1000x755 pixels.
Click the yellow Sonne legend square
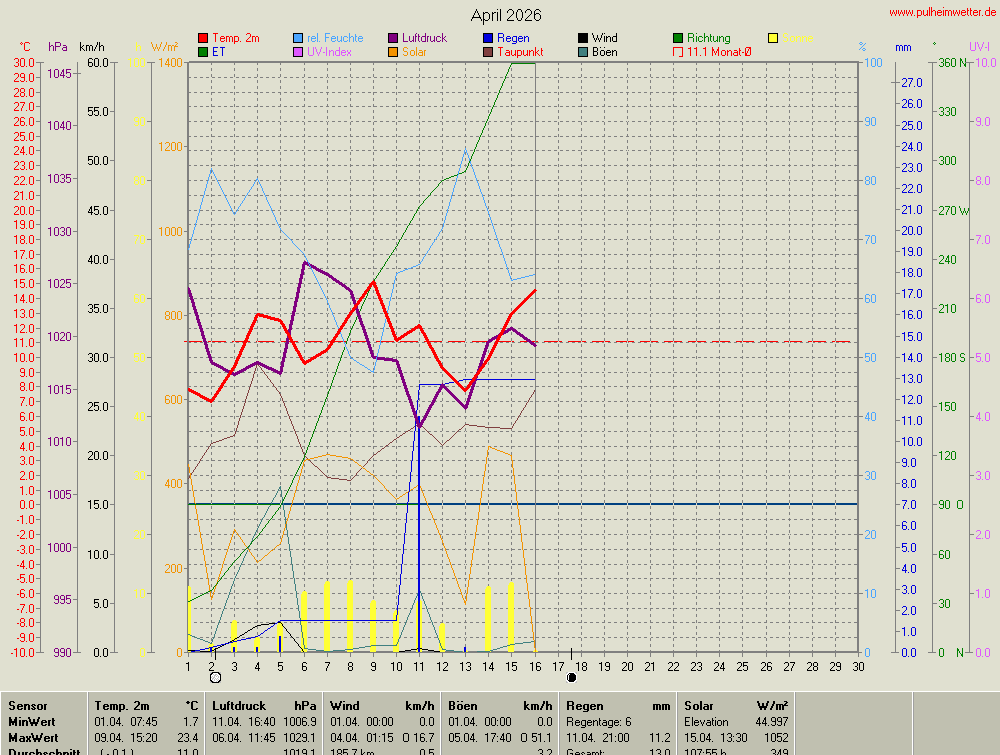(773, 38)
